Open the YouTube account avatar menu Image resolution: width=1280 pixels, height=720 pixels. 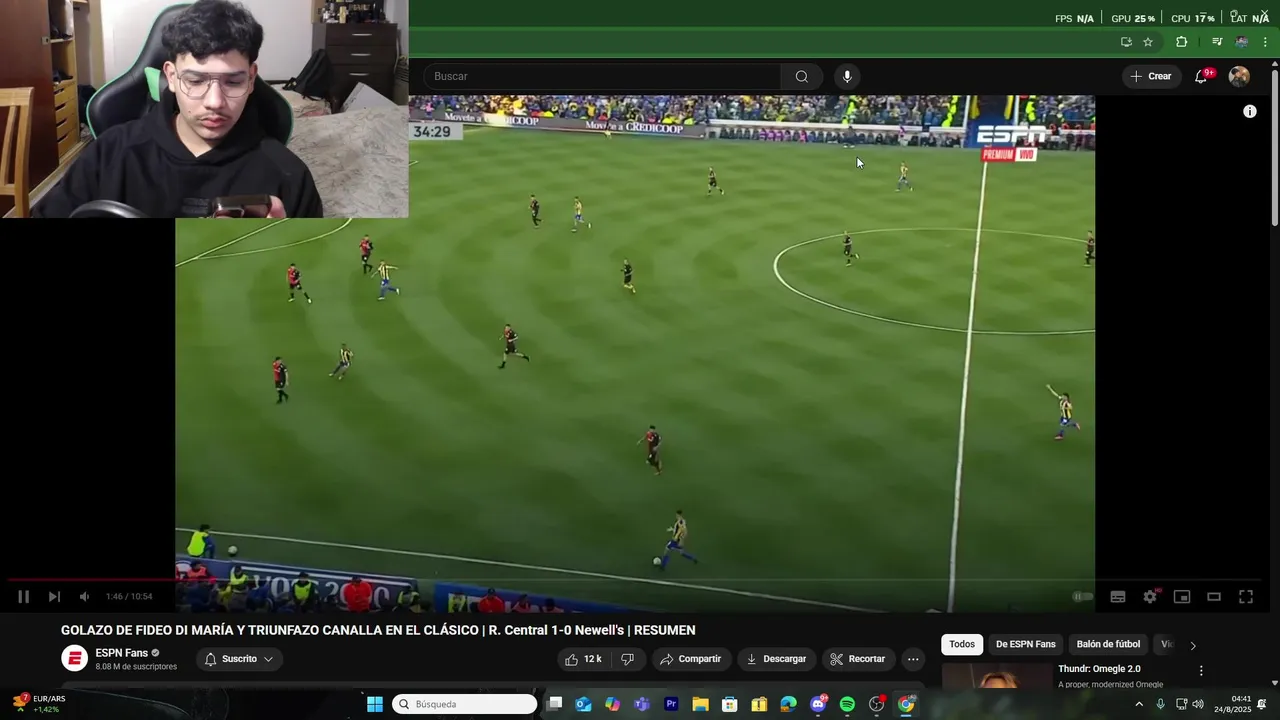point(1239,76)
